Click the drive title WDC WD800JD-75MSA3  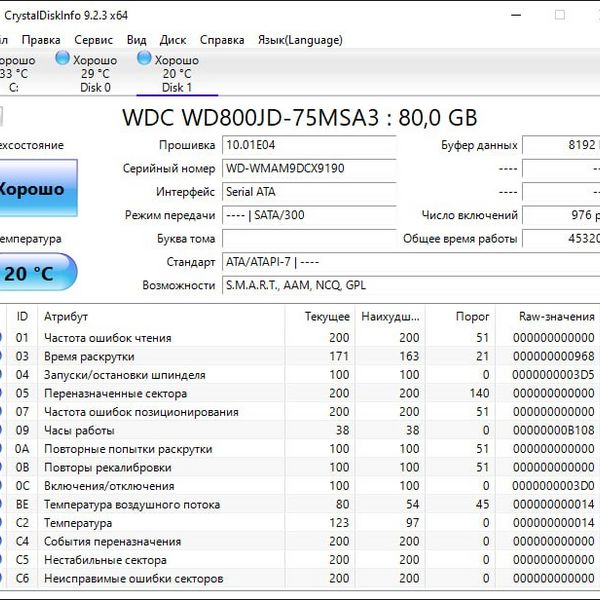(x=250, y=117)
